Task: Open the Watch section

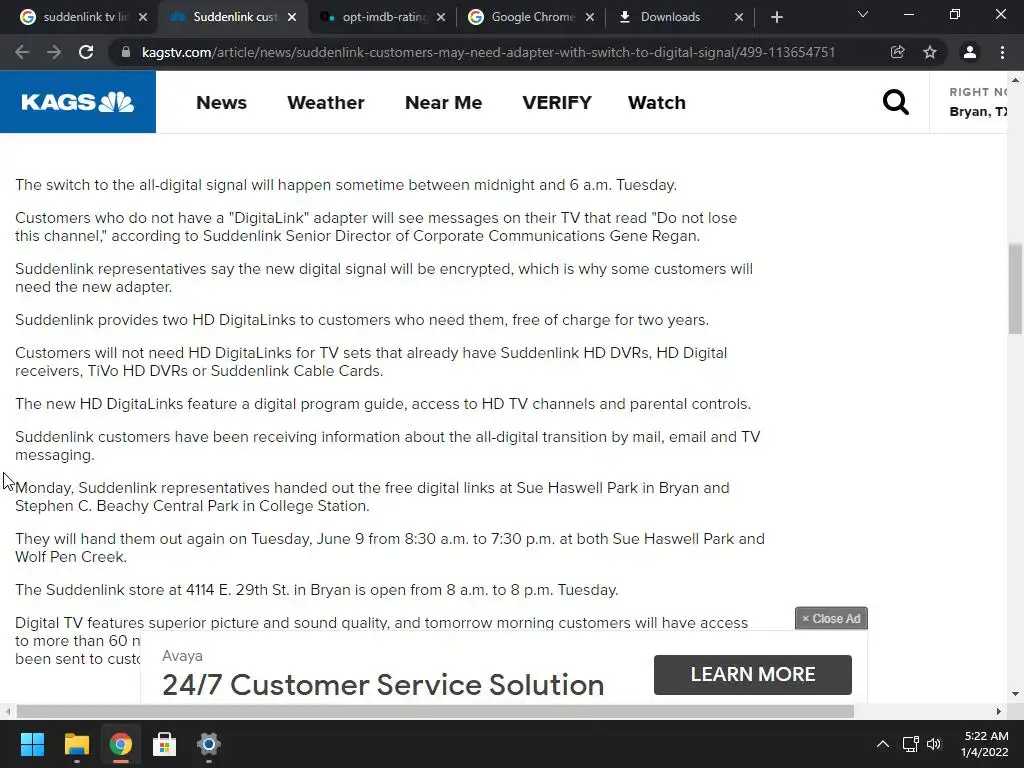Action: click(657, 103)
